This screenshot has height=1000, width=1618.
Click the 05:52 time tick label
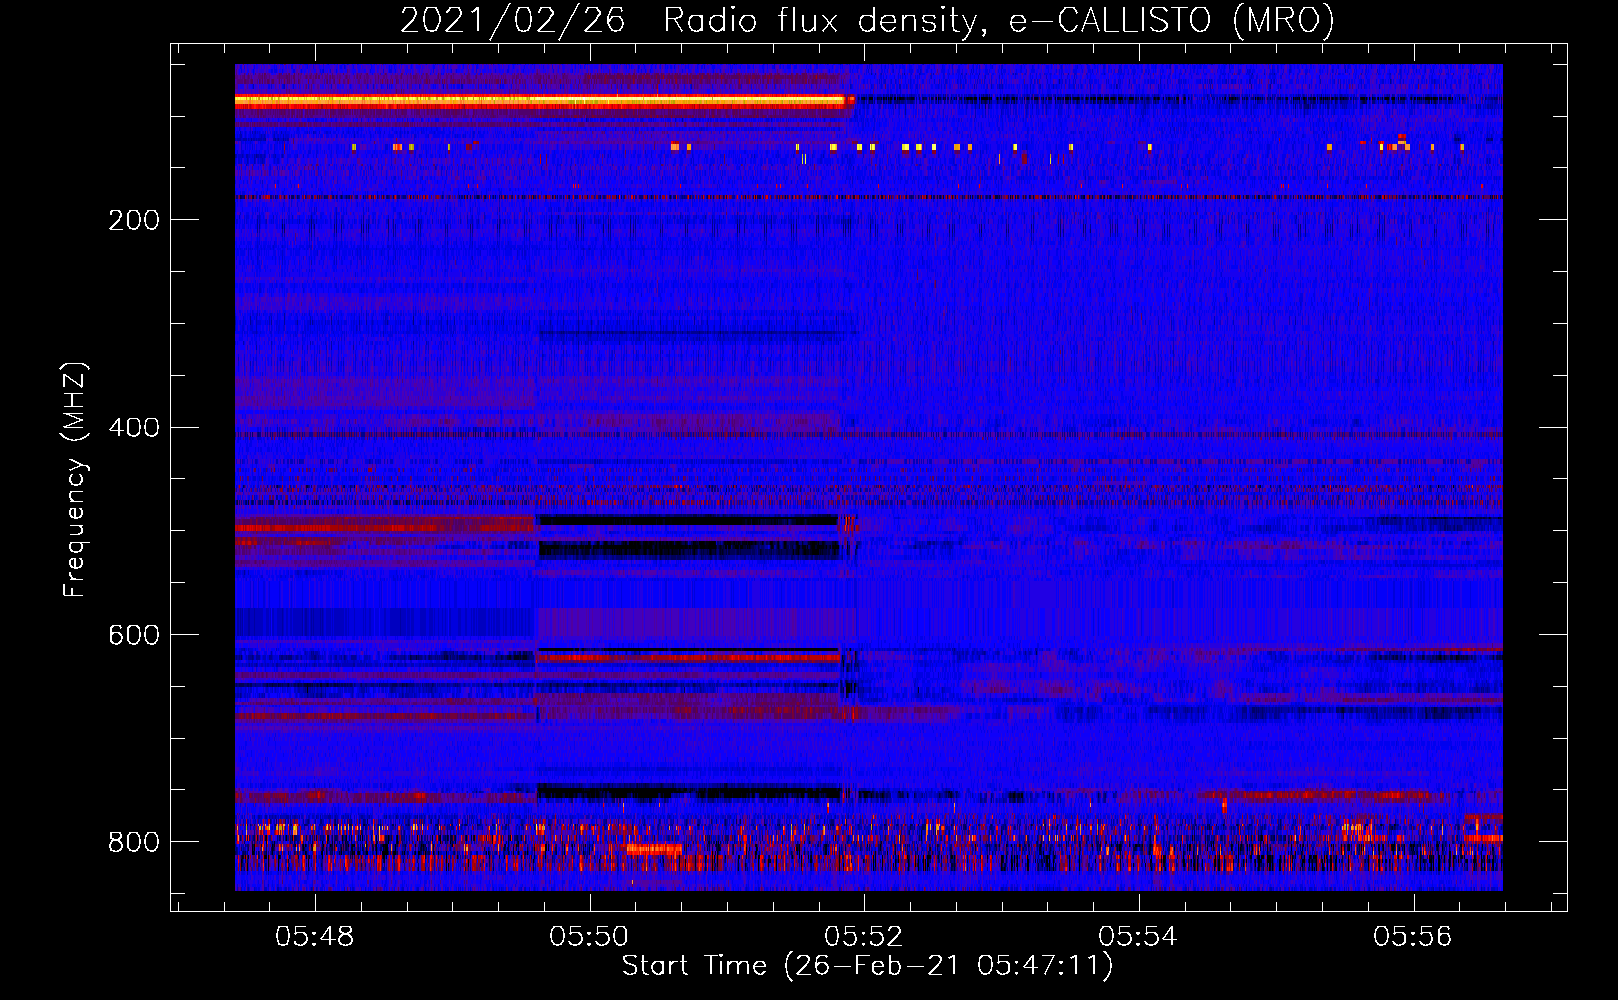(x=864, y=936)
